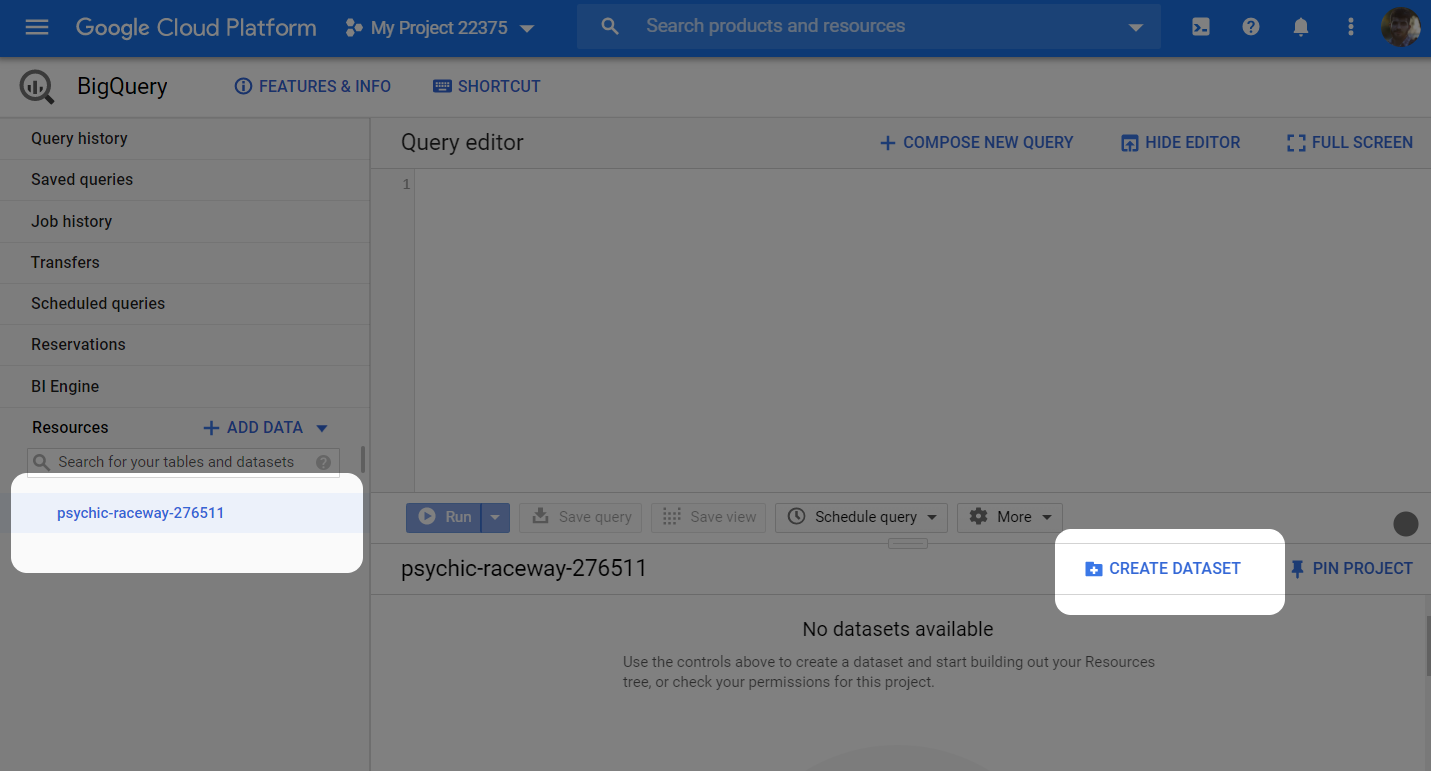This screenshot has width=1431, height=771.
Task: Focus the Search products and resources field
Action: point(868,27)
